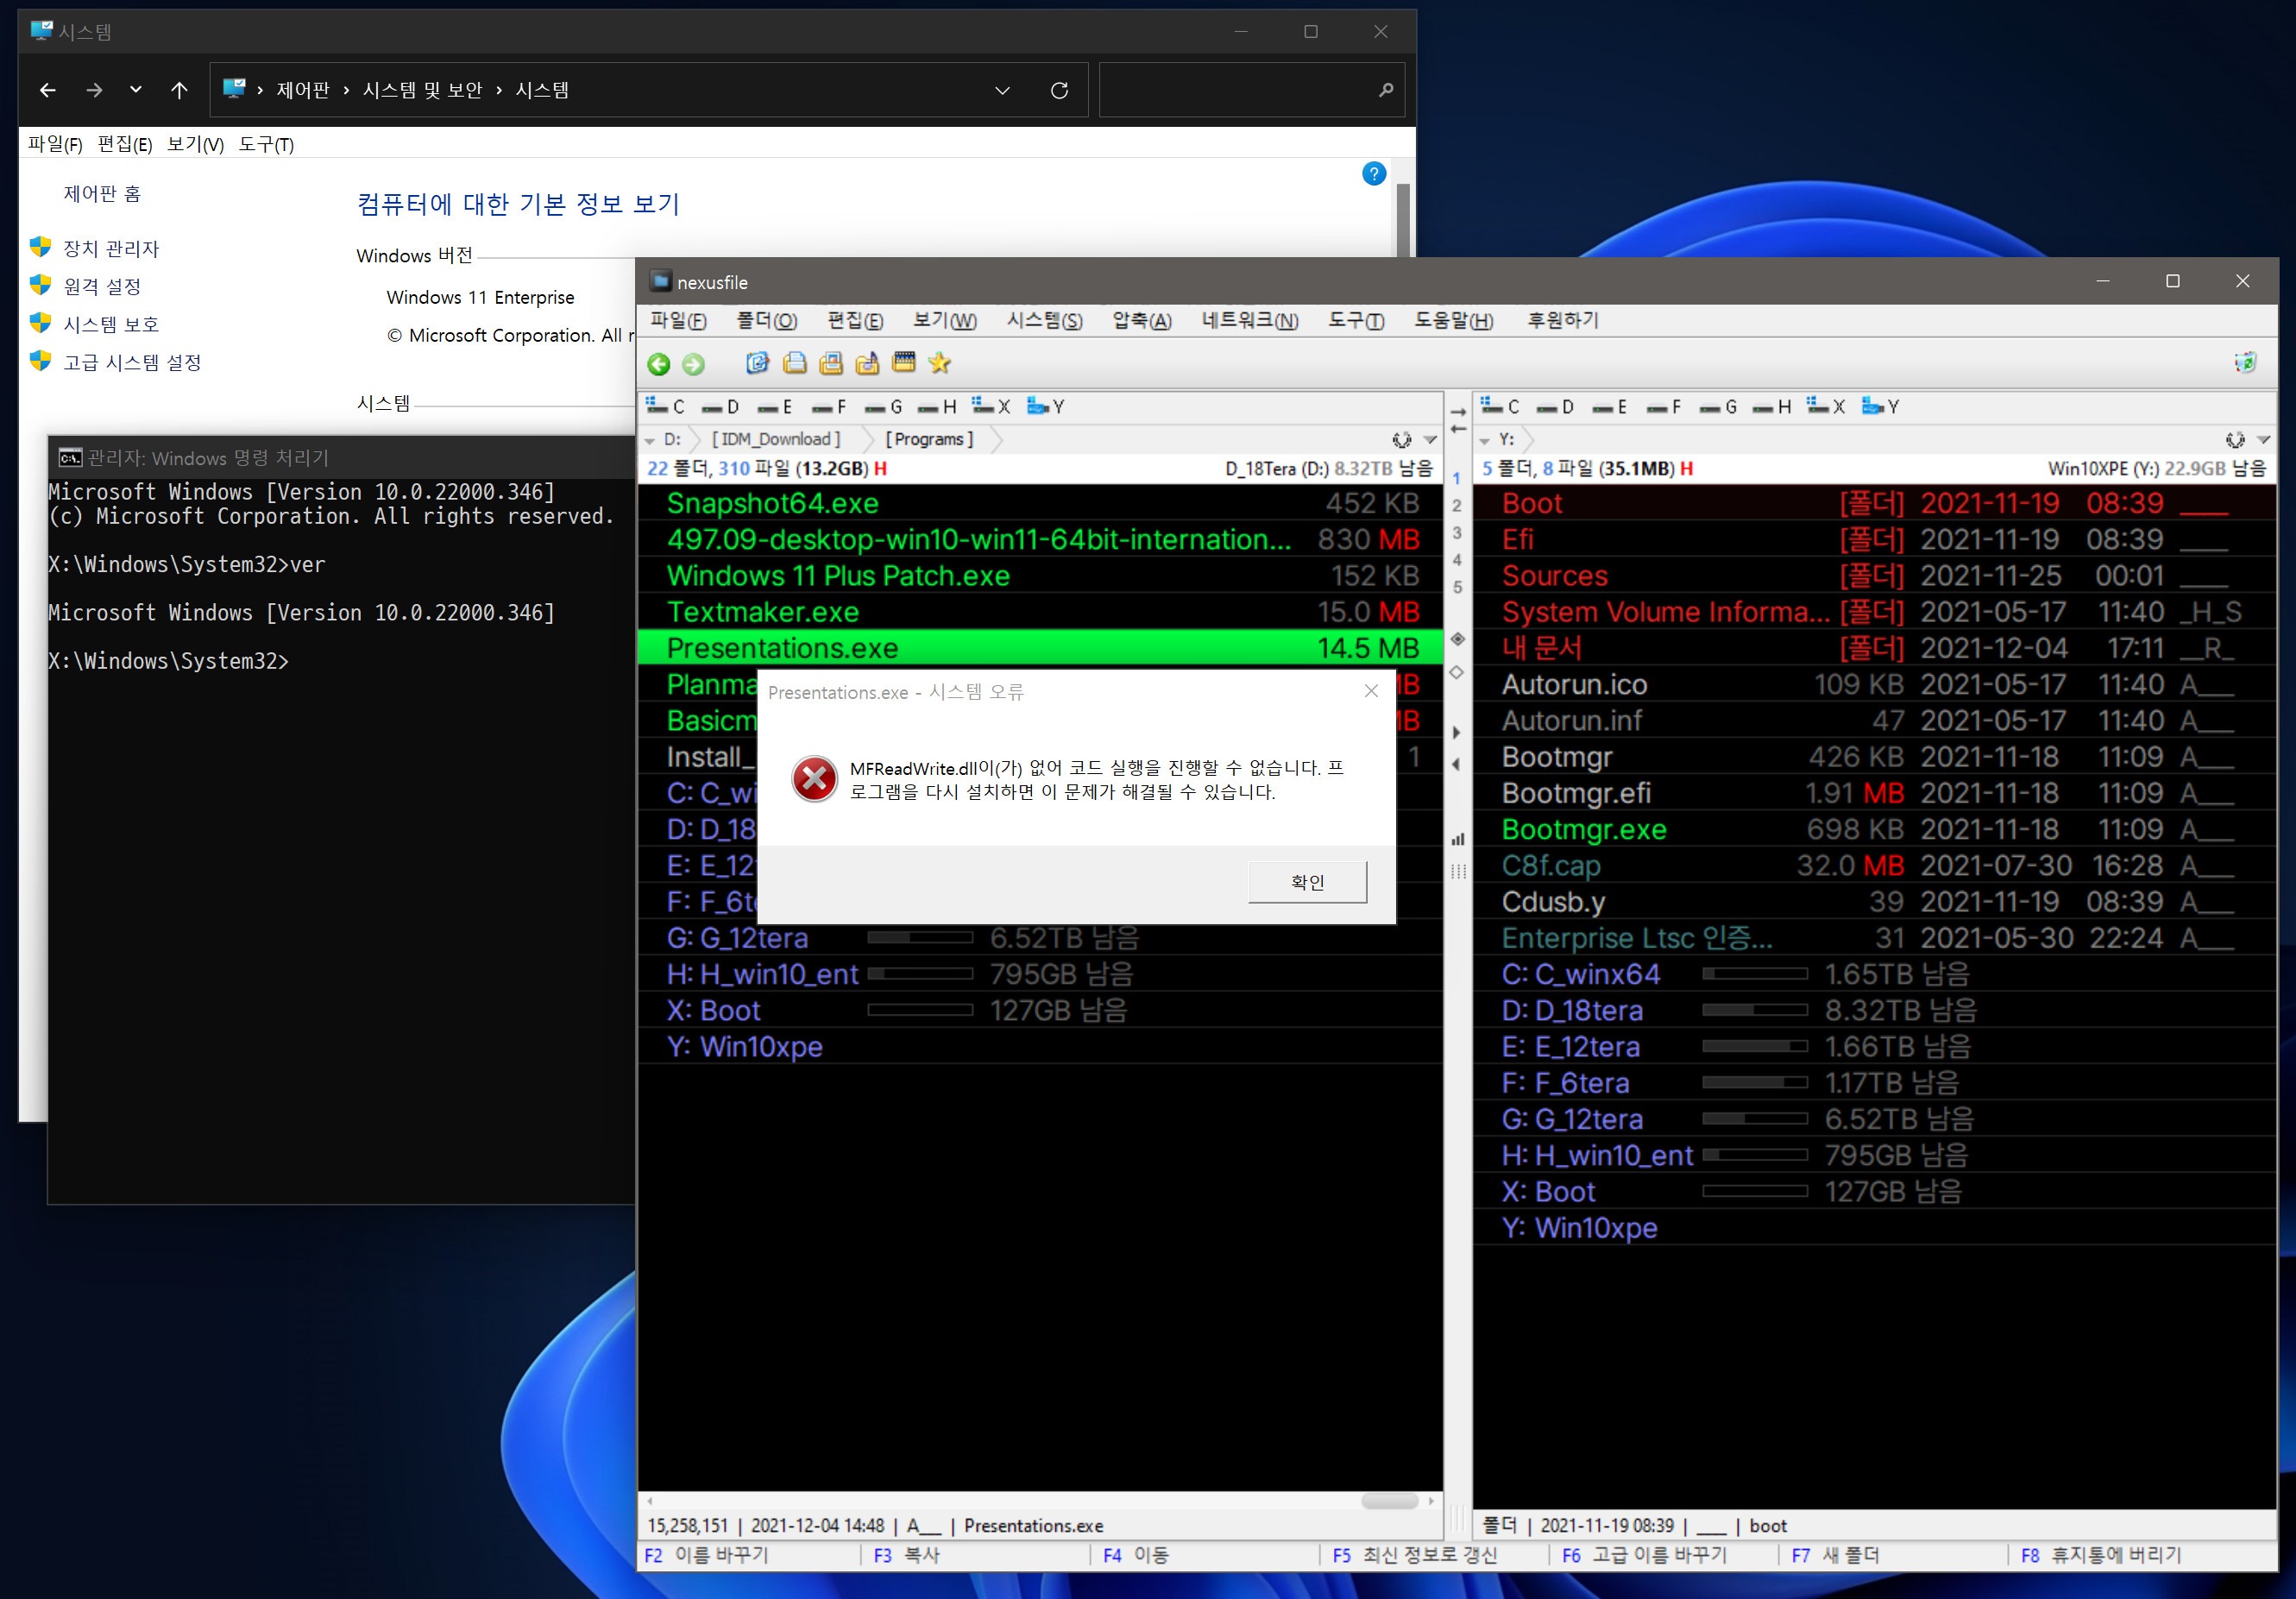Click F5 최신 정보로 갱신 function key
Viewport: 2296px width, 1599px height.
click(x=1415, y=1555)
